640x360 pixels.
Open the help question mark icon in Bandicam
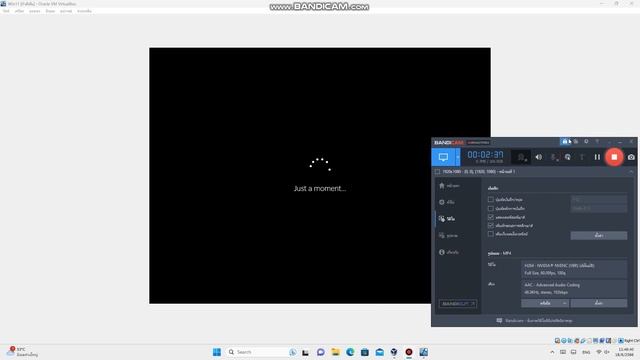tap(597, 142)
